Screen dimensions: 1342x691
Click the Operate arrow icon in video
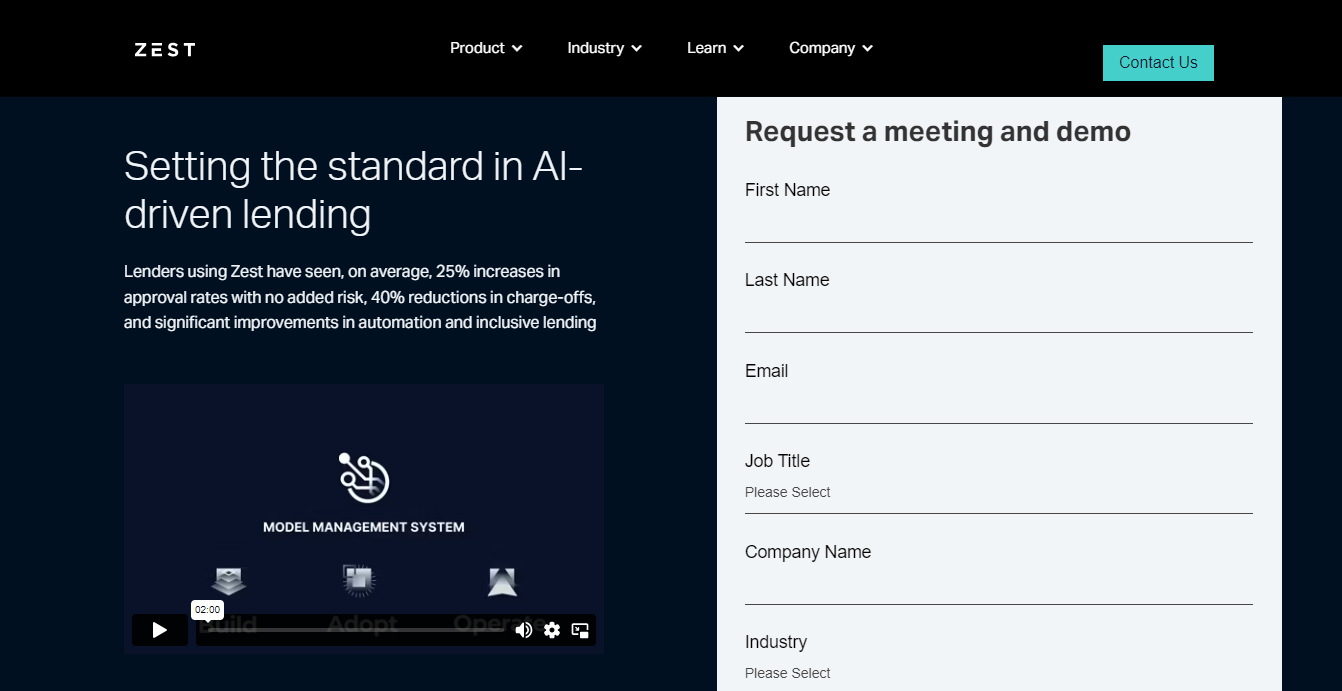(x=502, y=582)
